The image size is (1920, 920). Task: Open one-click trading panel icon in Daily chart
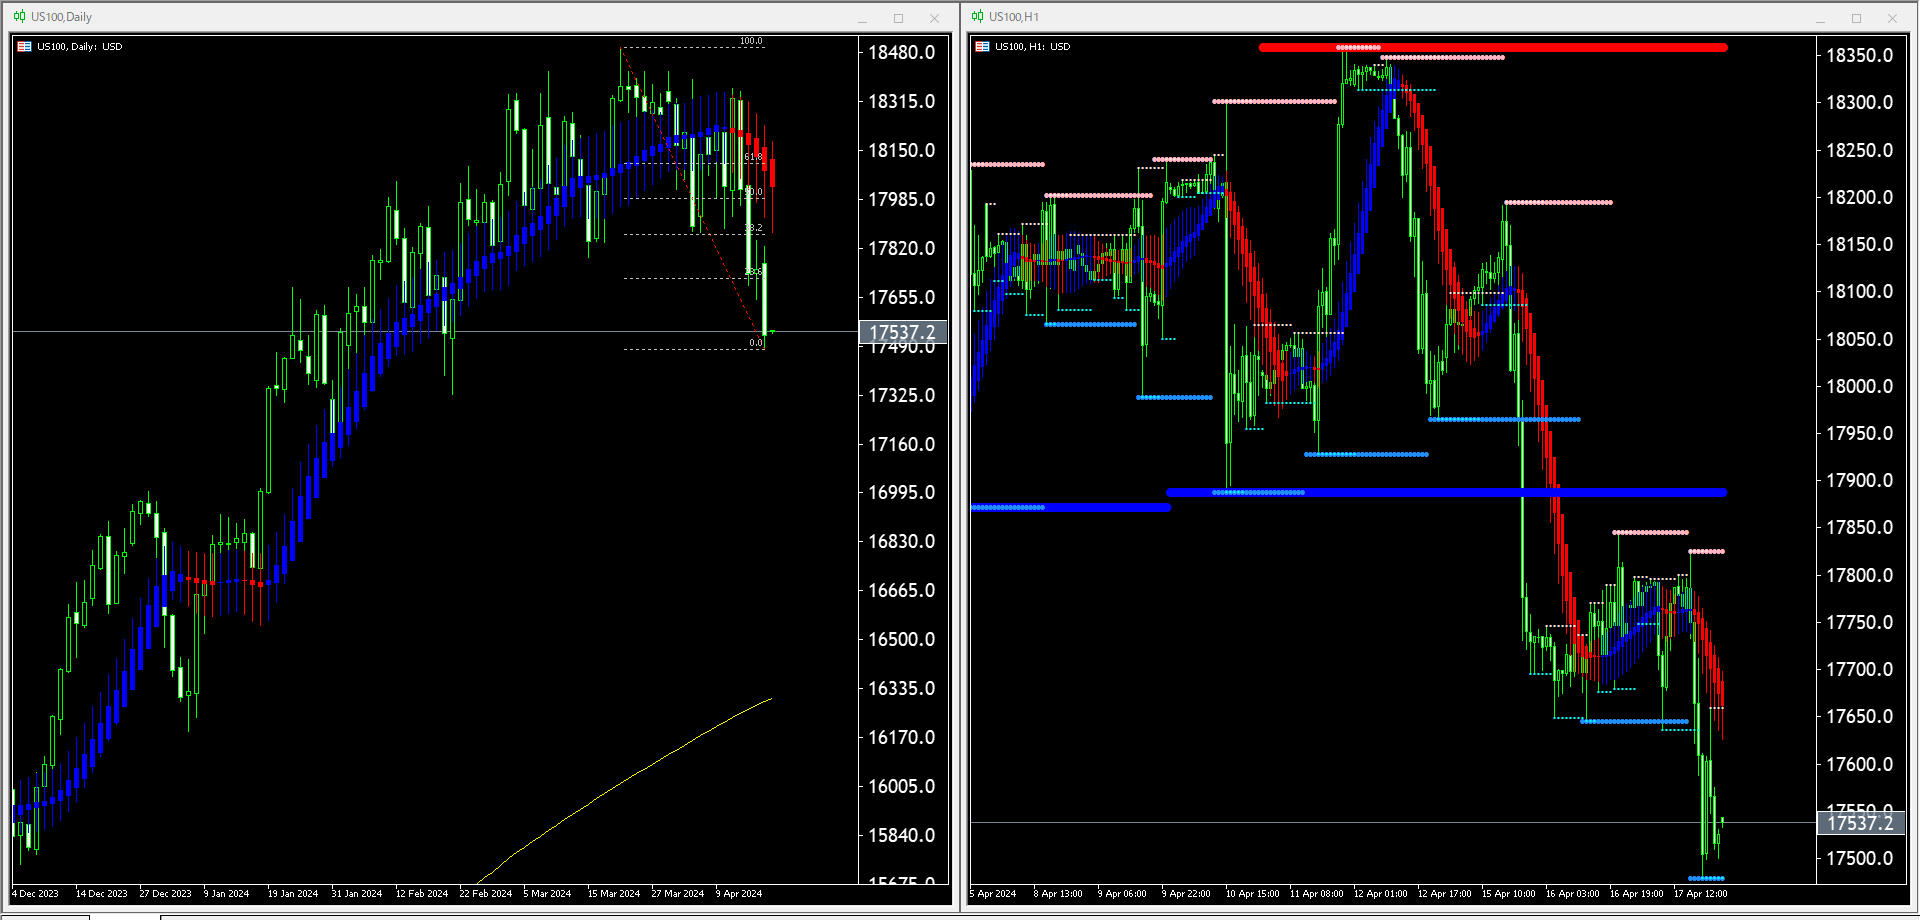(25, 47)
